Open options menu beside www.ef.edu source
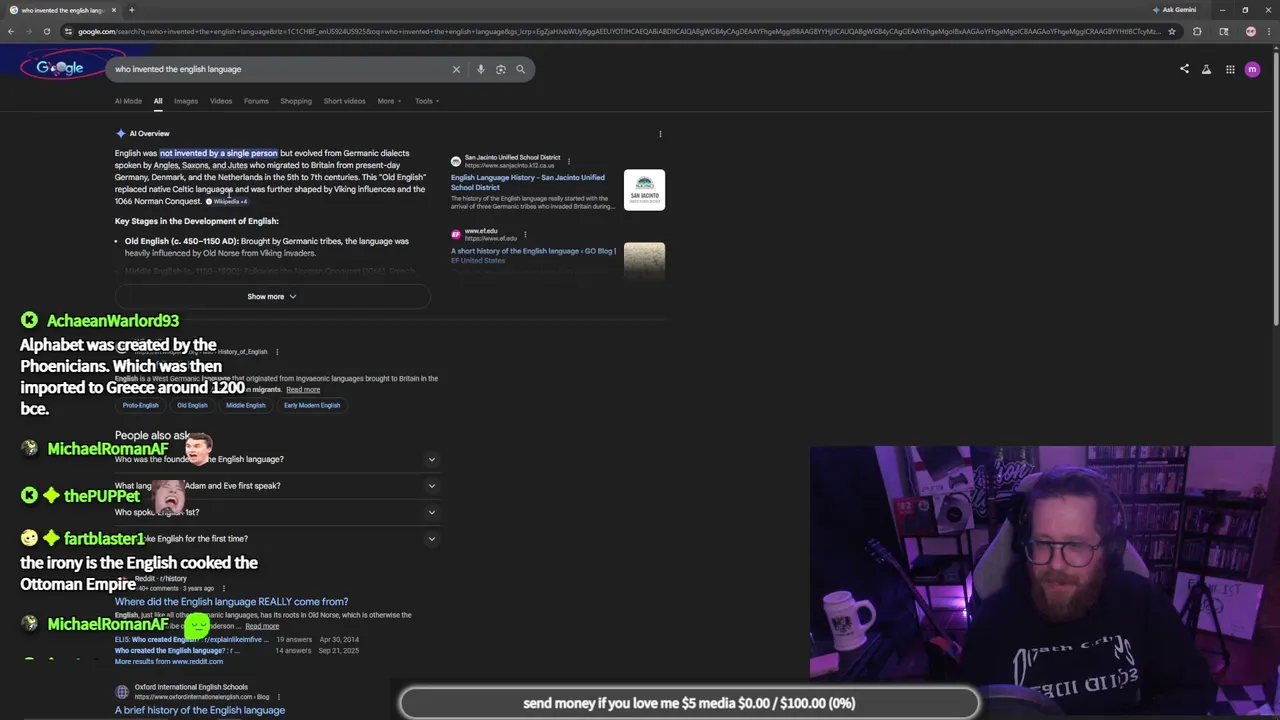Image resolution: width=1280 pixels, height=720 pixels. [525, 235]
